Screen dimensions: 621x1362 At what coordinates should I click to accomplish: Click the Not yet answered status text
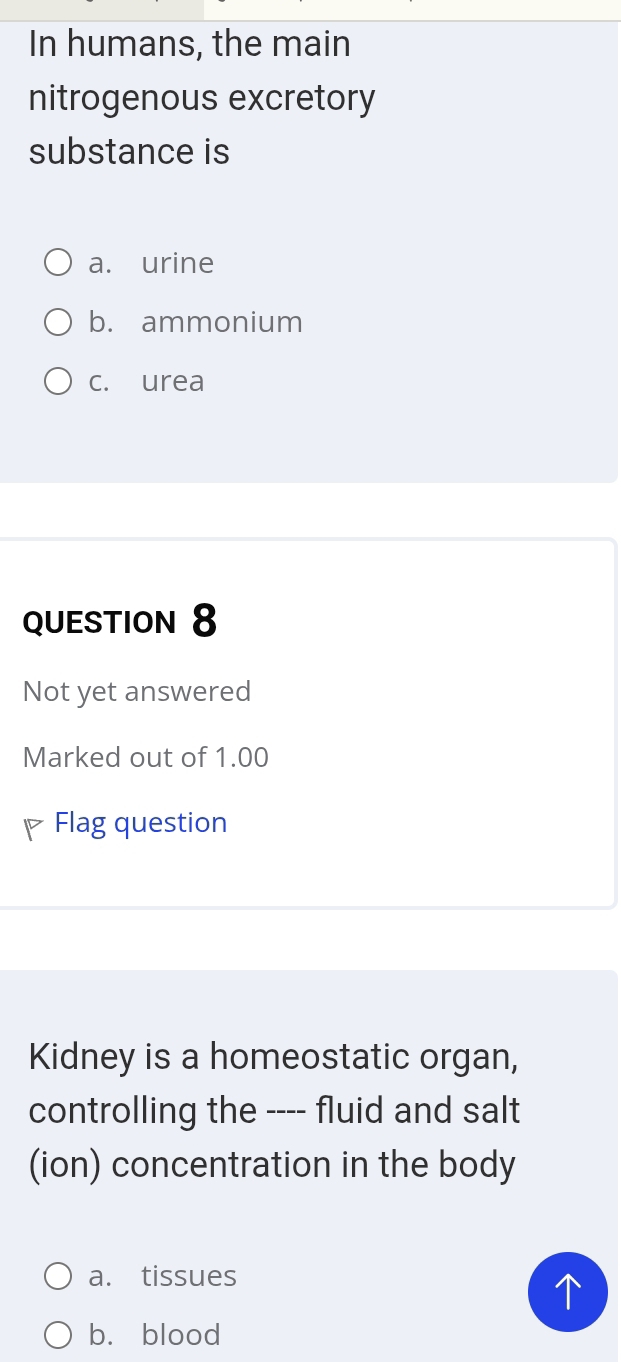point(137,692)
